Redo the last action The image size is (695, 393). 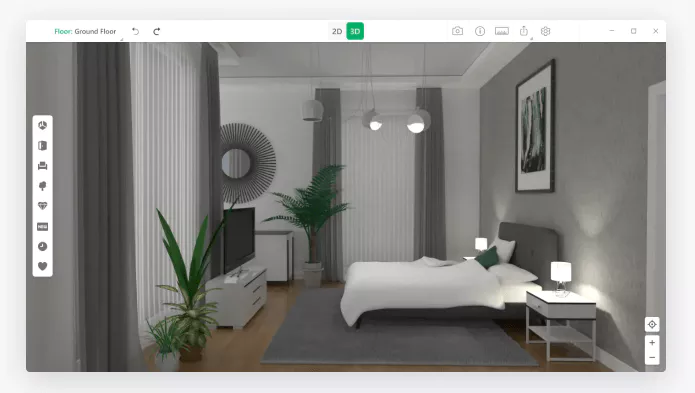click(156, 31)
